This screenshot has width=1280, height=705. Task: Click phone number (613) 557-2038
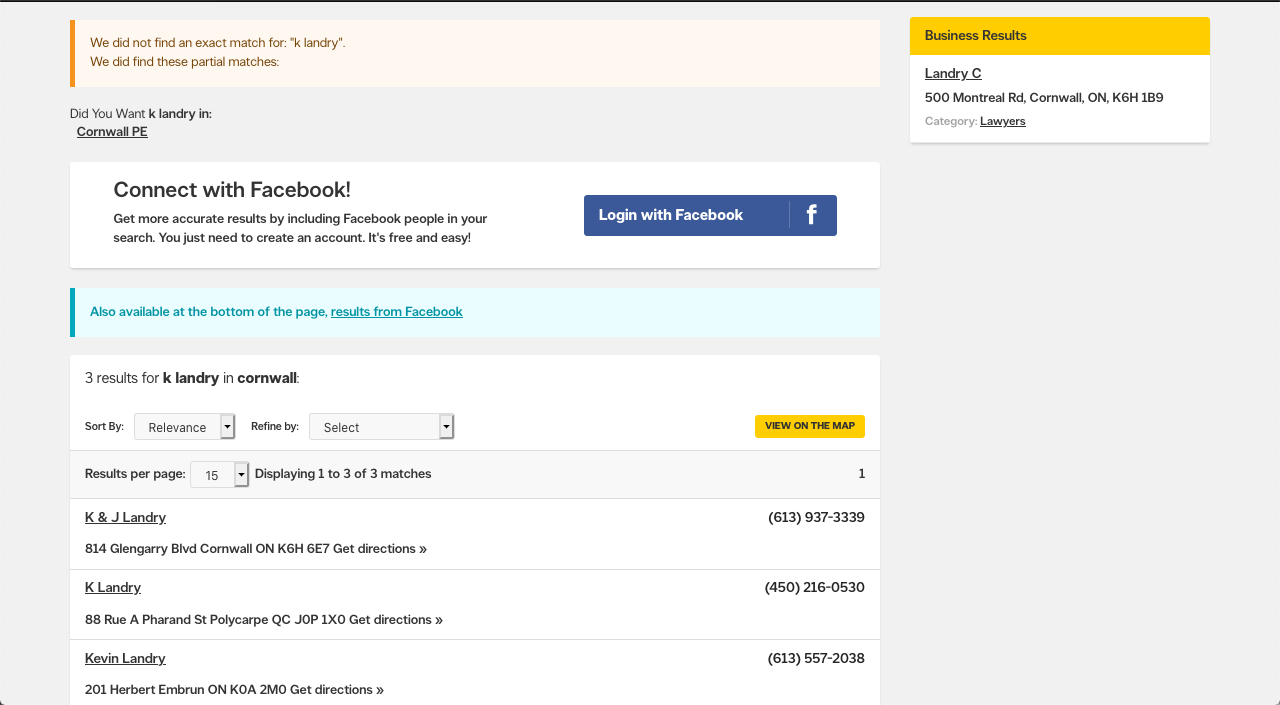tap(816, 659)
